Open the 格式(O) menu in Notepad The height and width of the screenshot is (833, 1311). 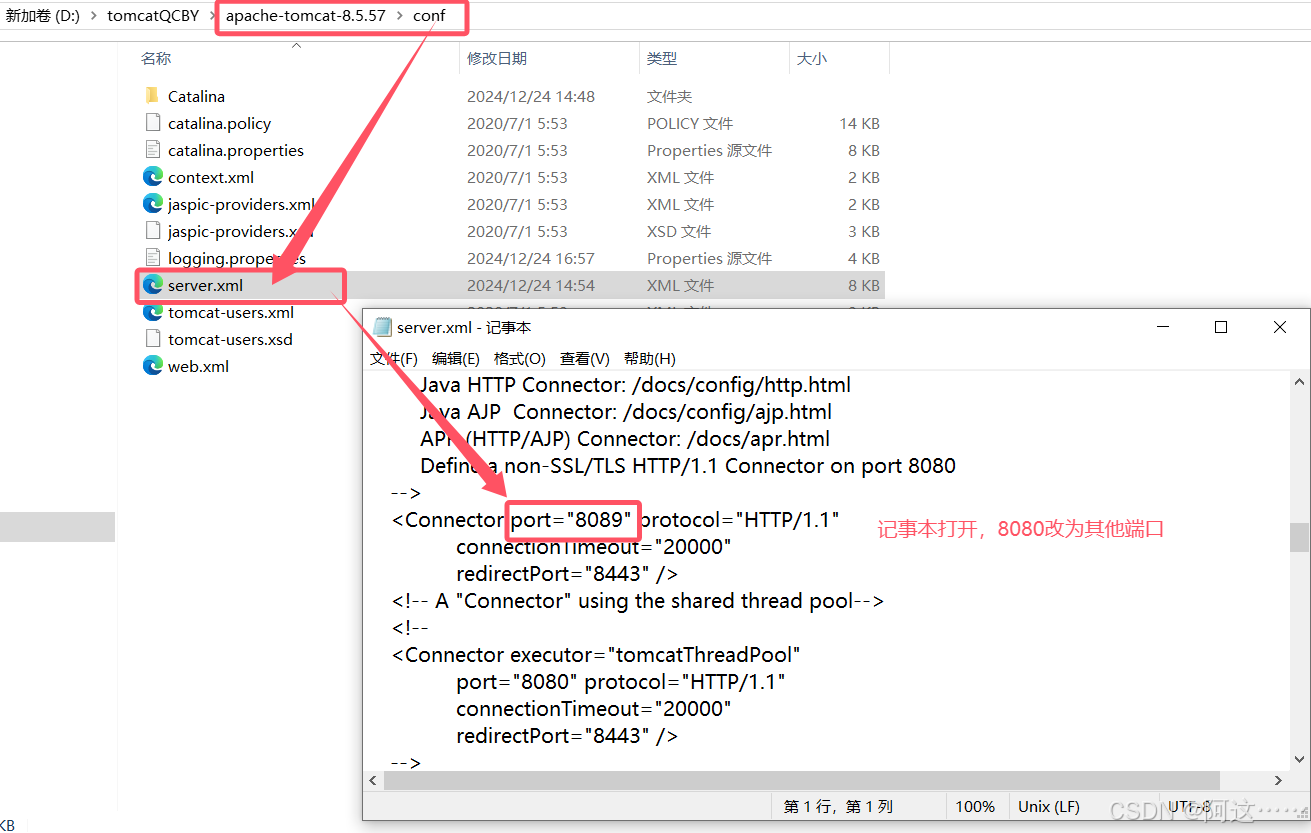518,358
